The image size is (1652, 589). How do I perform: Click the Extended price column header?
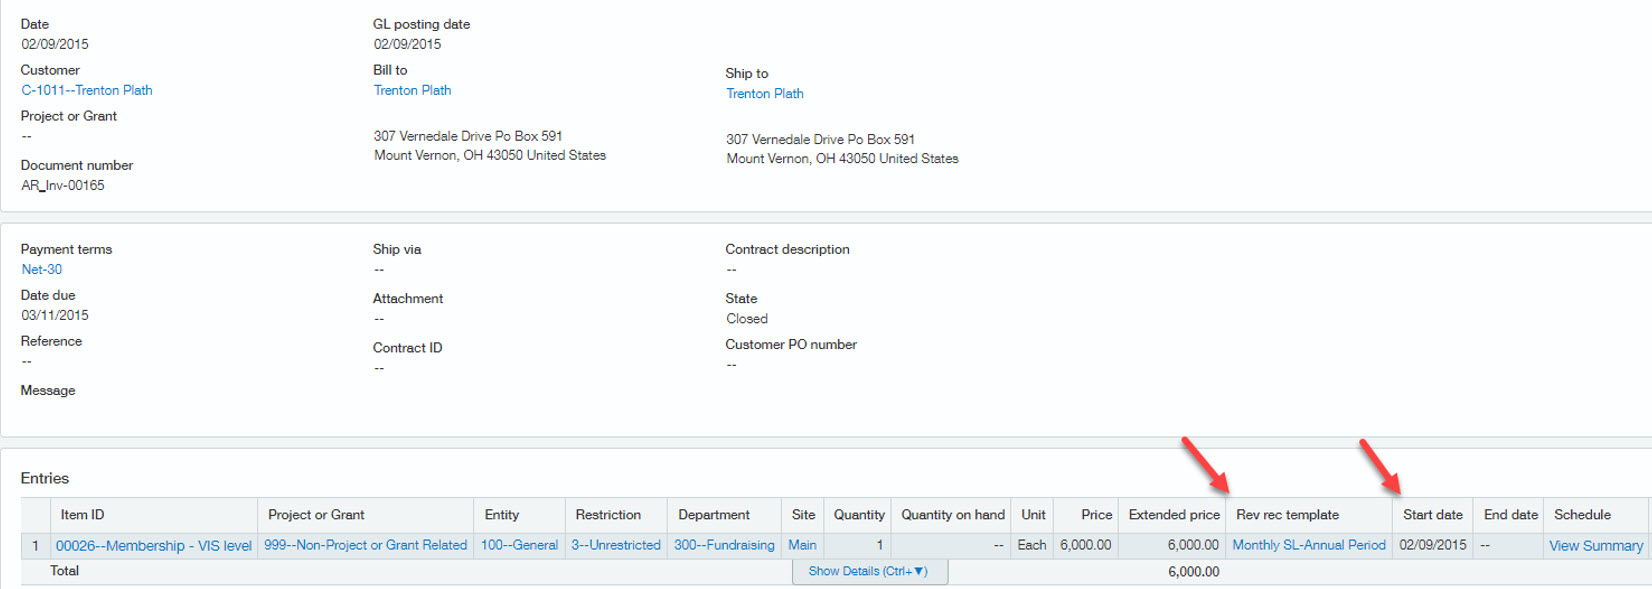pyautogui.click(x=1173, y=514)
